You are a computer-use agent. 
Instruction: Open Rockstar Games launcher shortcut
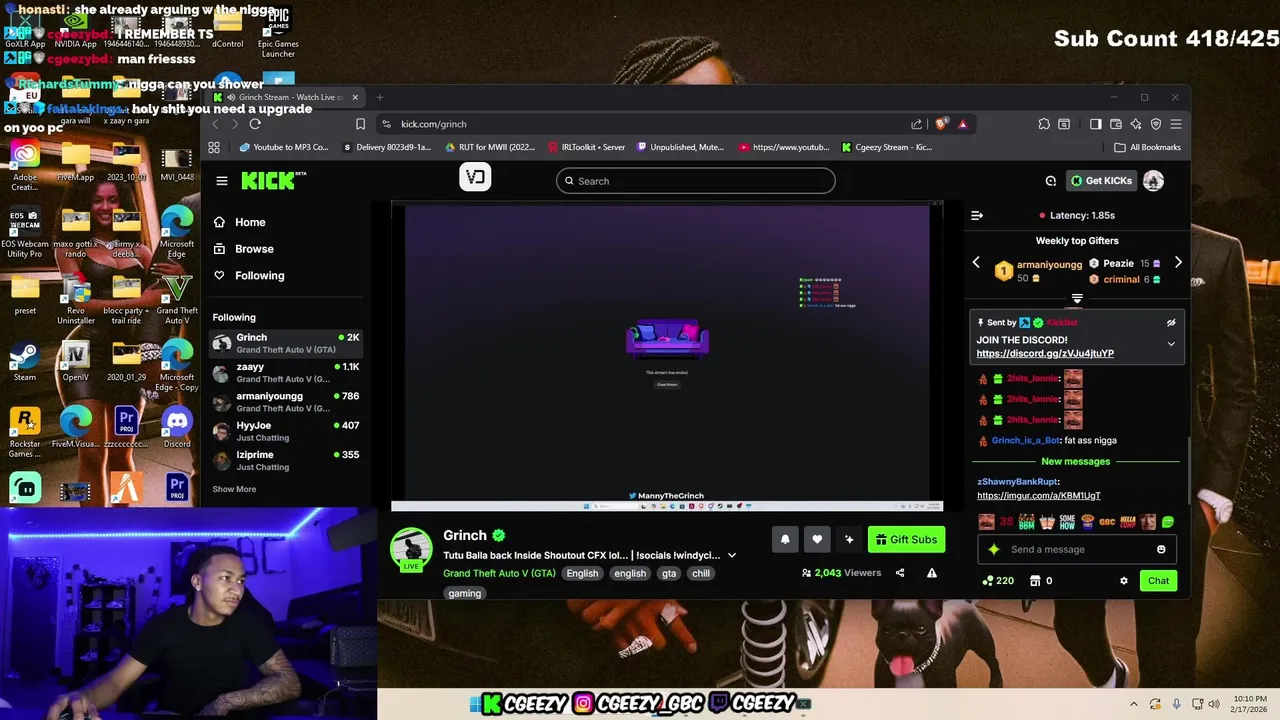click(x=25, y=433)
